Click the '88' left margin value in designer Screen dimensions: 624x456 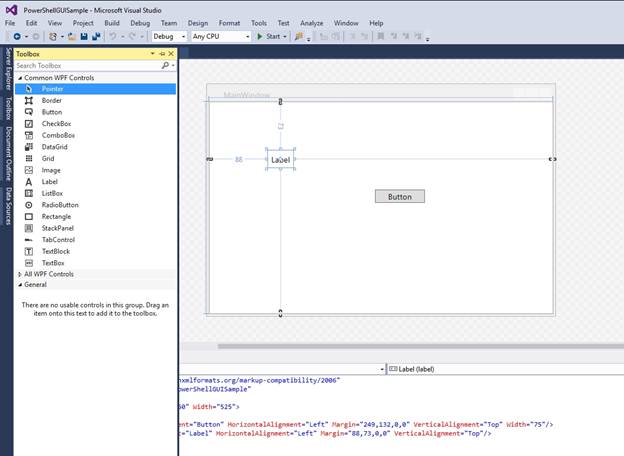point(238,160)
